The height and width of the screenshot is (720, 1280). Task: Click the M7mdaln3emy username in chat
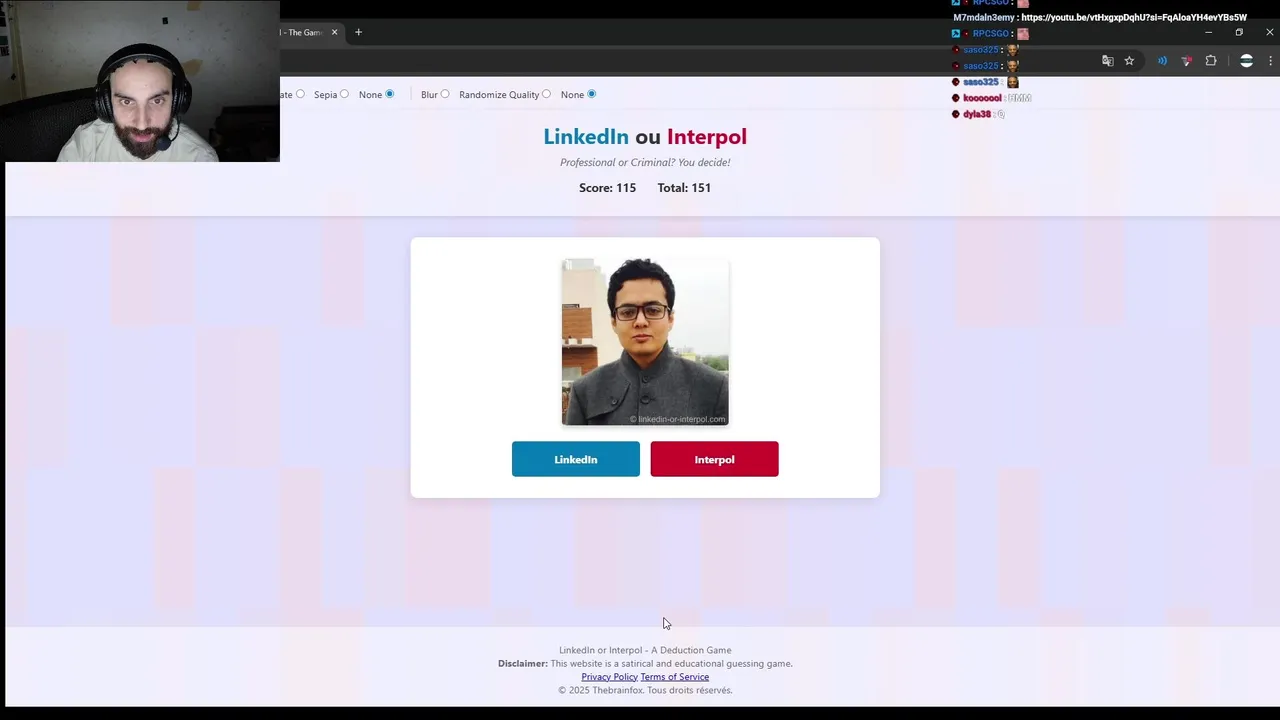[983, 17]
